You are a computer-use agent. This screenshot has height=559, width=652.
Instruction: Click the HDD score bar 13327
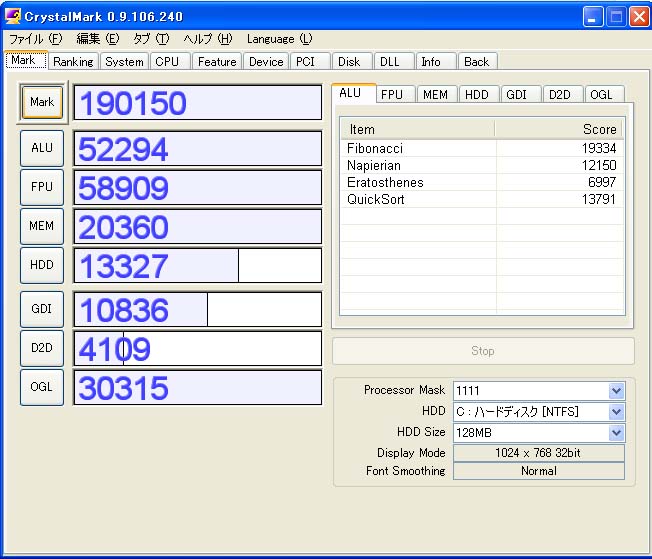pyautogui.click(x=198, y=265)
